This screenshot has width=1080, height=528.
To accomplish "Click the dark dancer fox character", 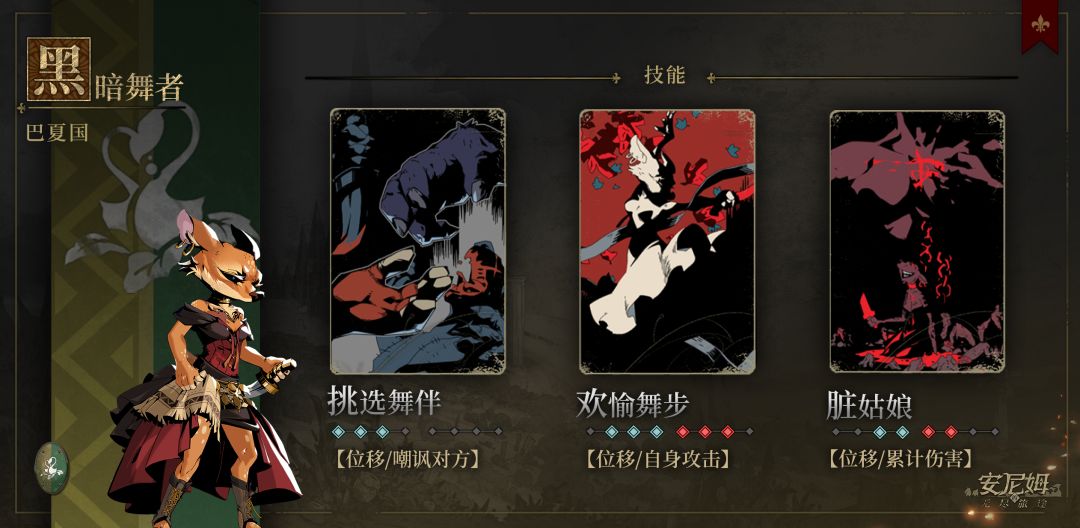I will click(207, 368).
